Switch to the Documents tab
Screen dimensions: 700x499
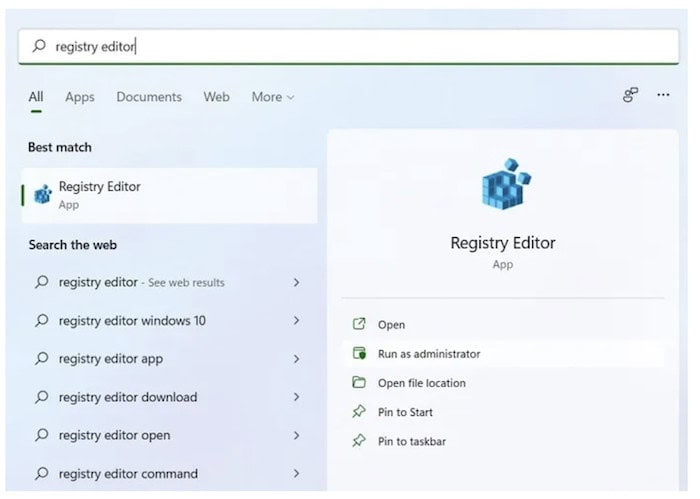149,97
